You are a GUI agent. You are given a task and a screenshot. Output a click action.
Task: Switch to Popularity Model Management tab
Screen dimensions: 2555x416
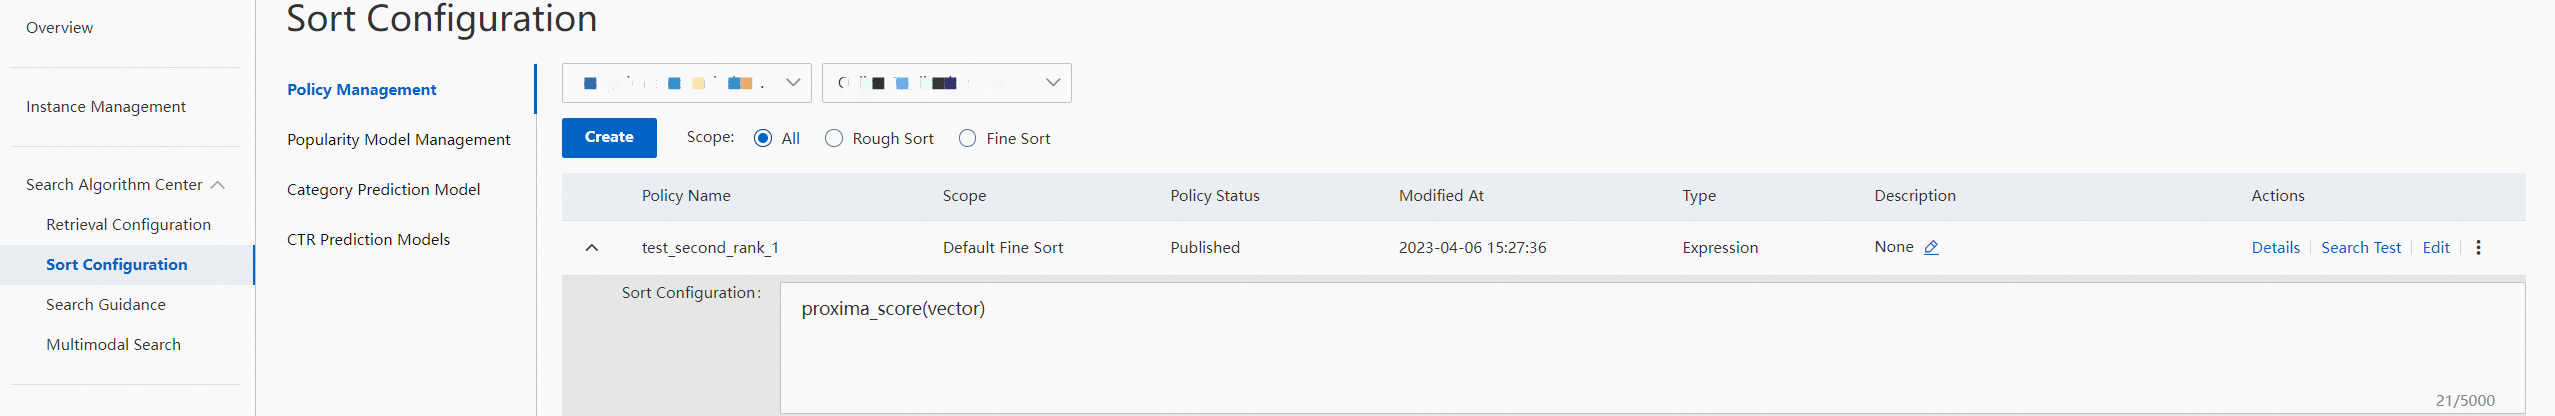pos(398,139)
